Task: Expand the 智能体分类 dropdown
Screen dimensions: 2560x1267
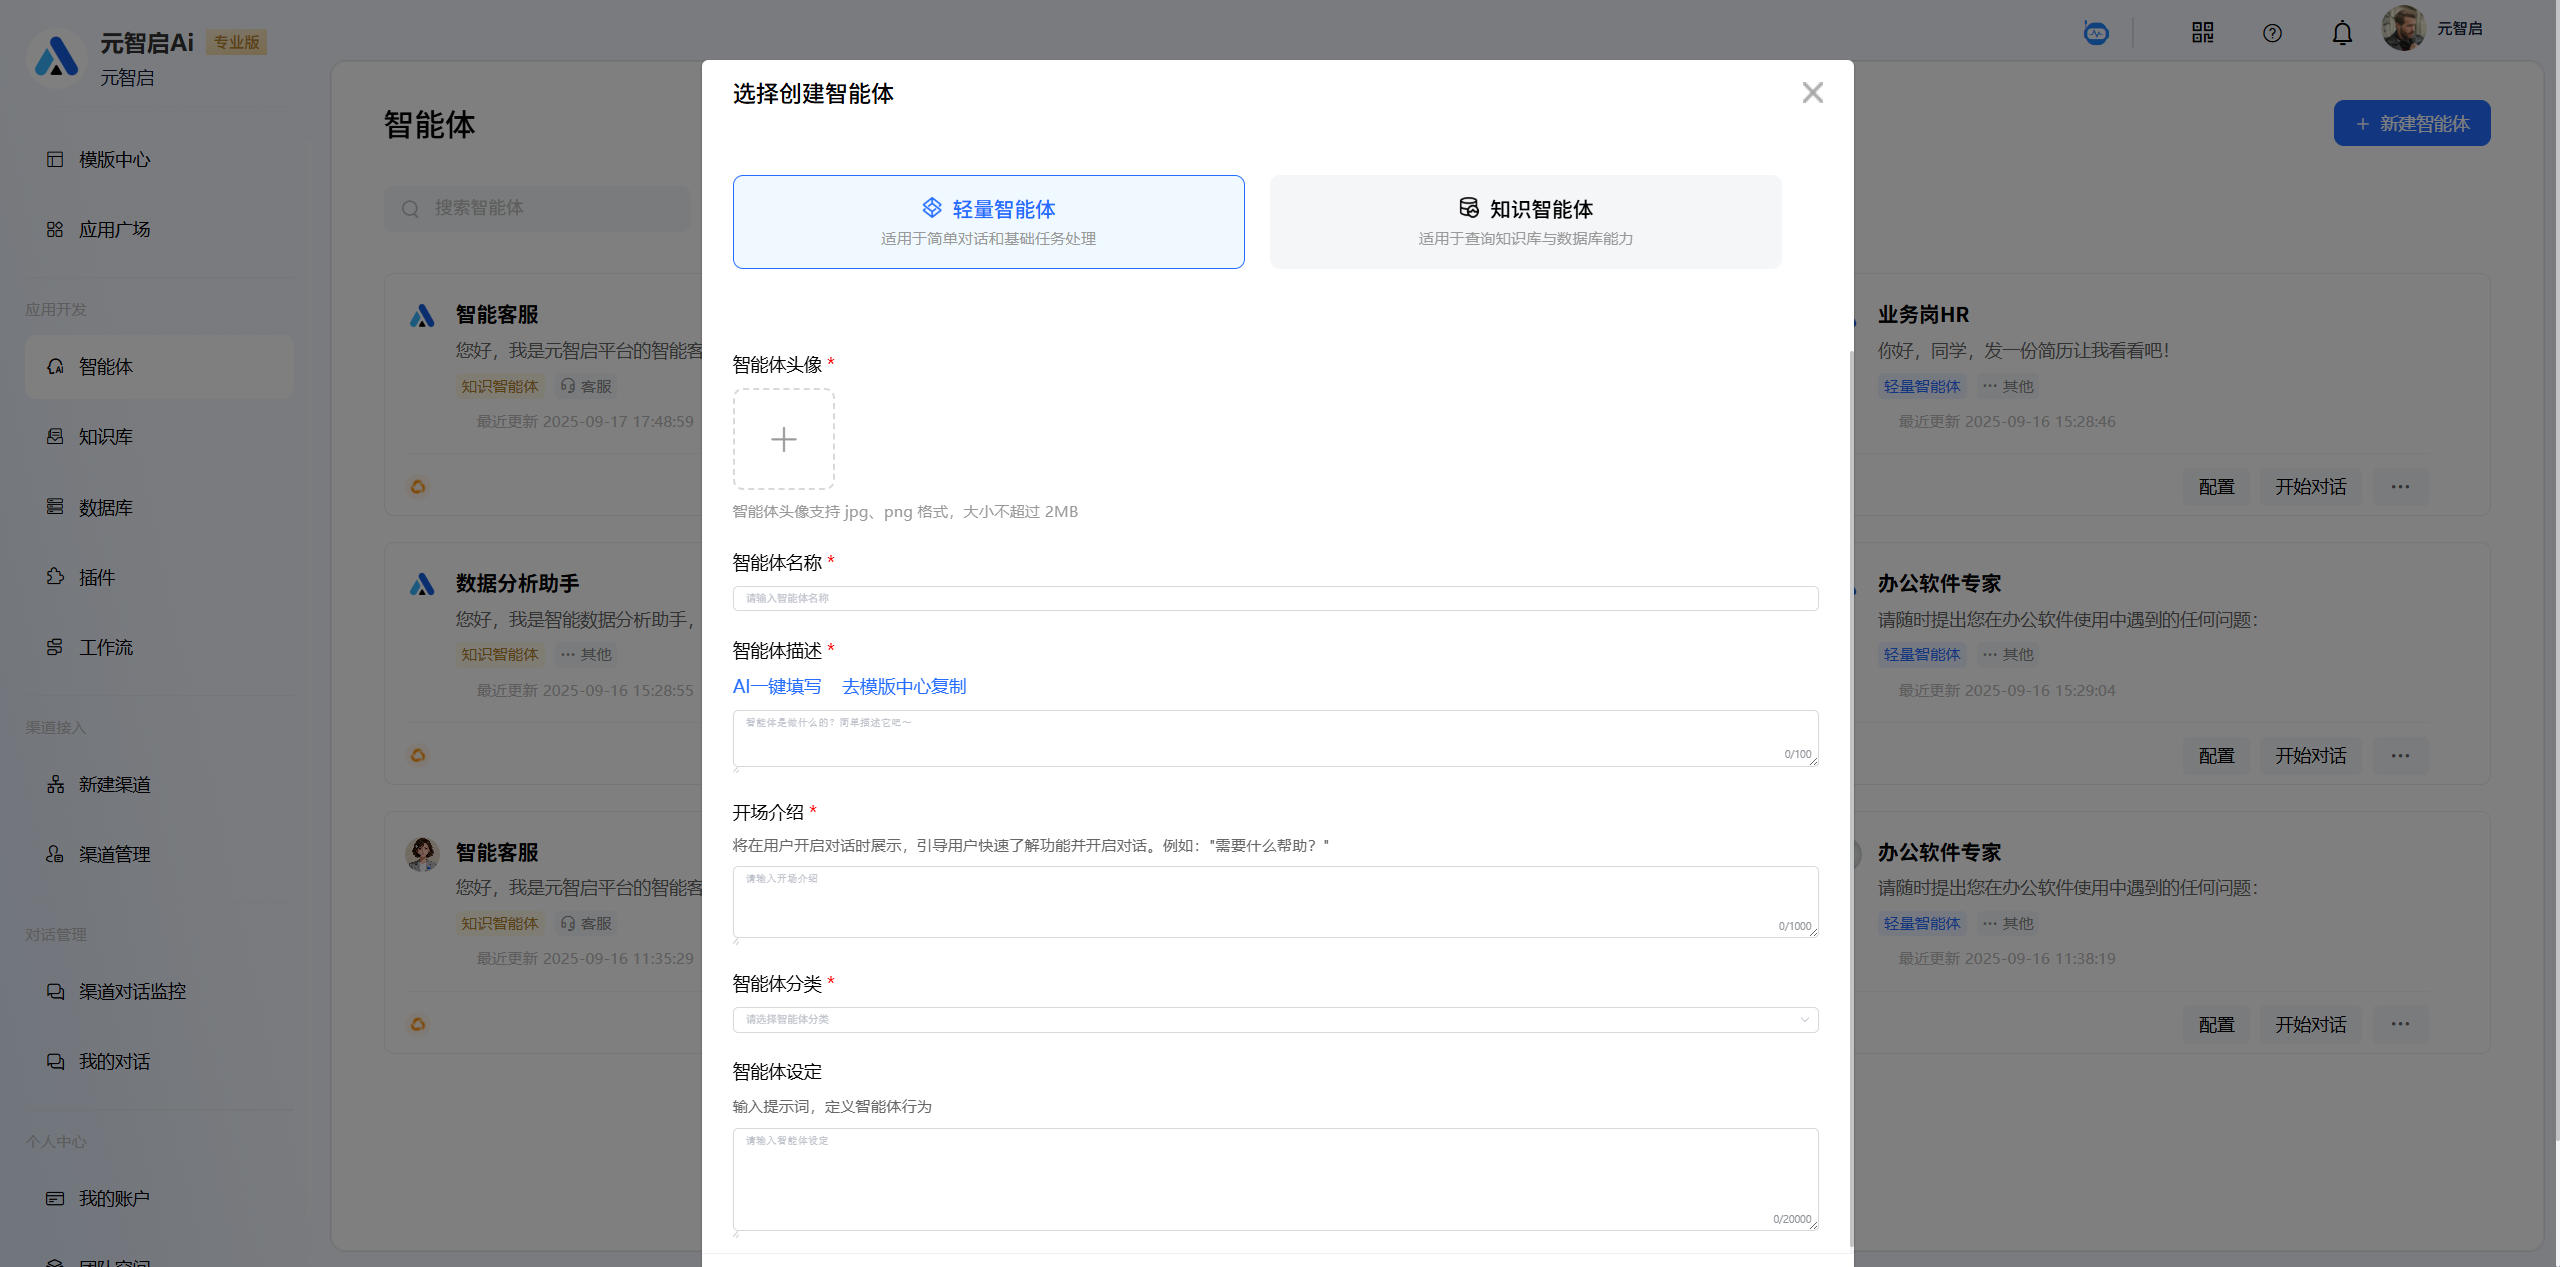Action: [x=1275, y=1019]
